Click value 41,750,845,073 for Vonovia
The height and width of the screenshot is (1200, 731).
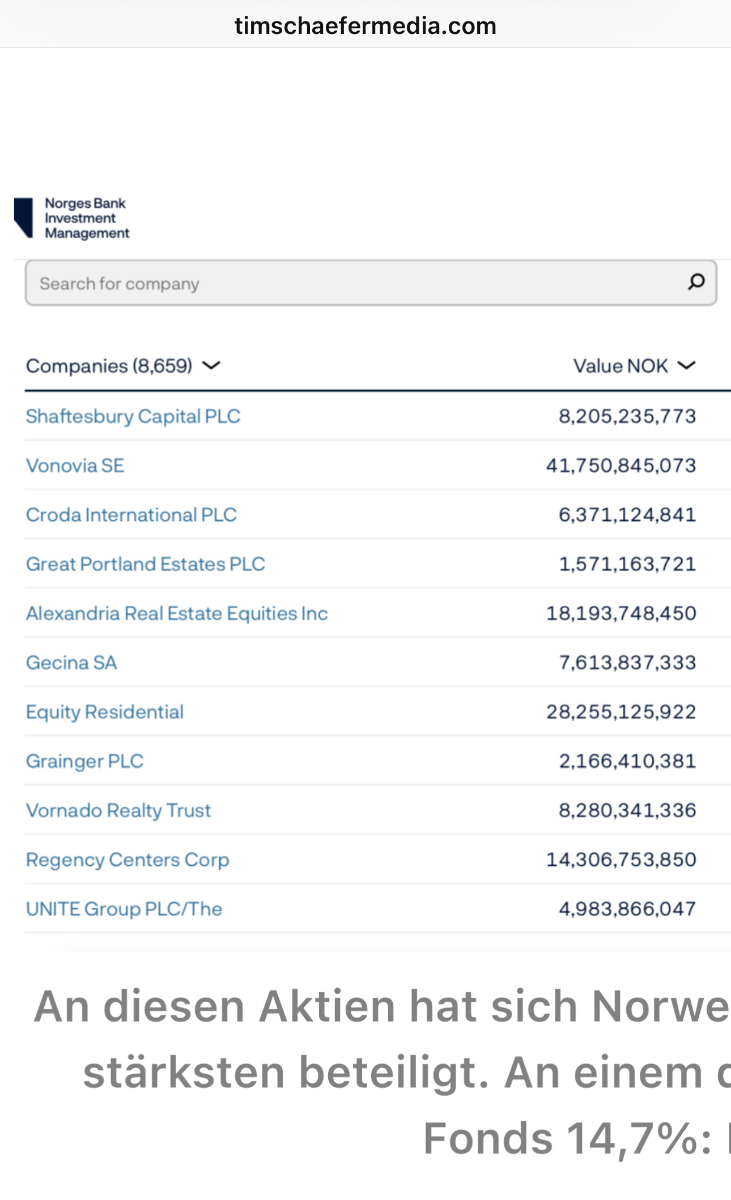point(621,465)
